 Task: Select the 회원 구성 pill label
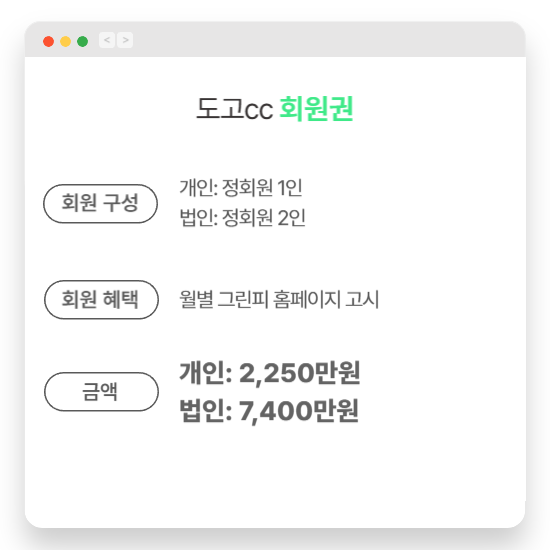click(x=100, y=203)
